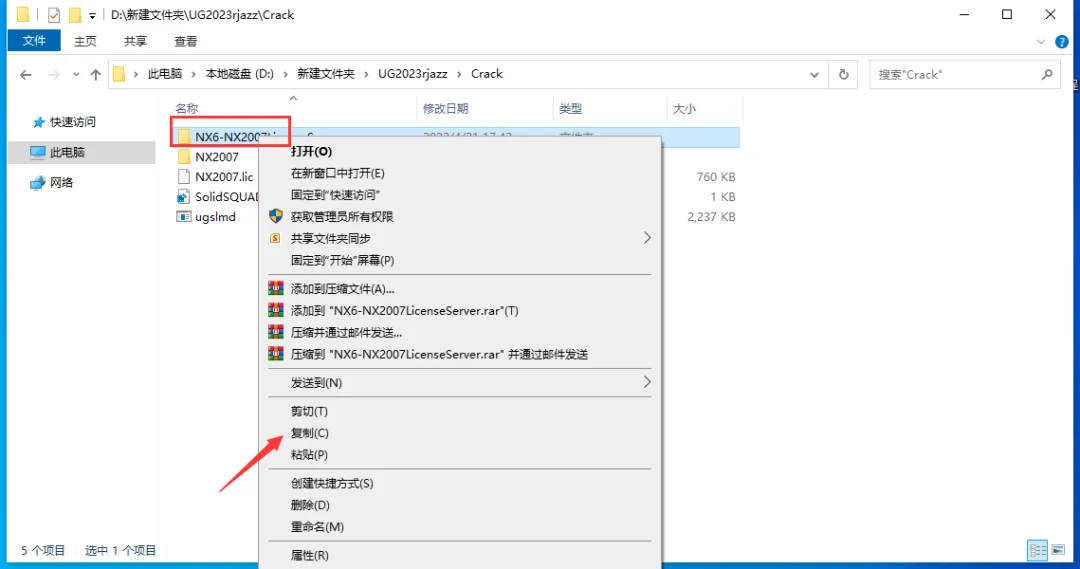The image size is (1080, 569).
Task: Expand the address bar history dropdown
Action: (x=814, y=74)
